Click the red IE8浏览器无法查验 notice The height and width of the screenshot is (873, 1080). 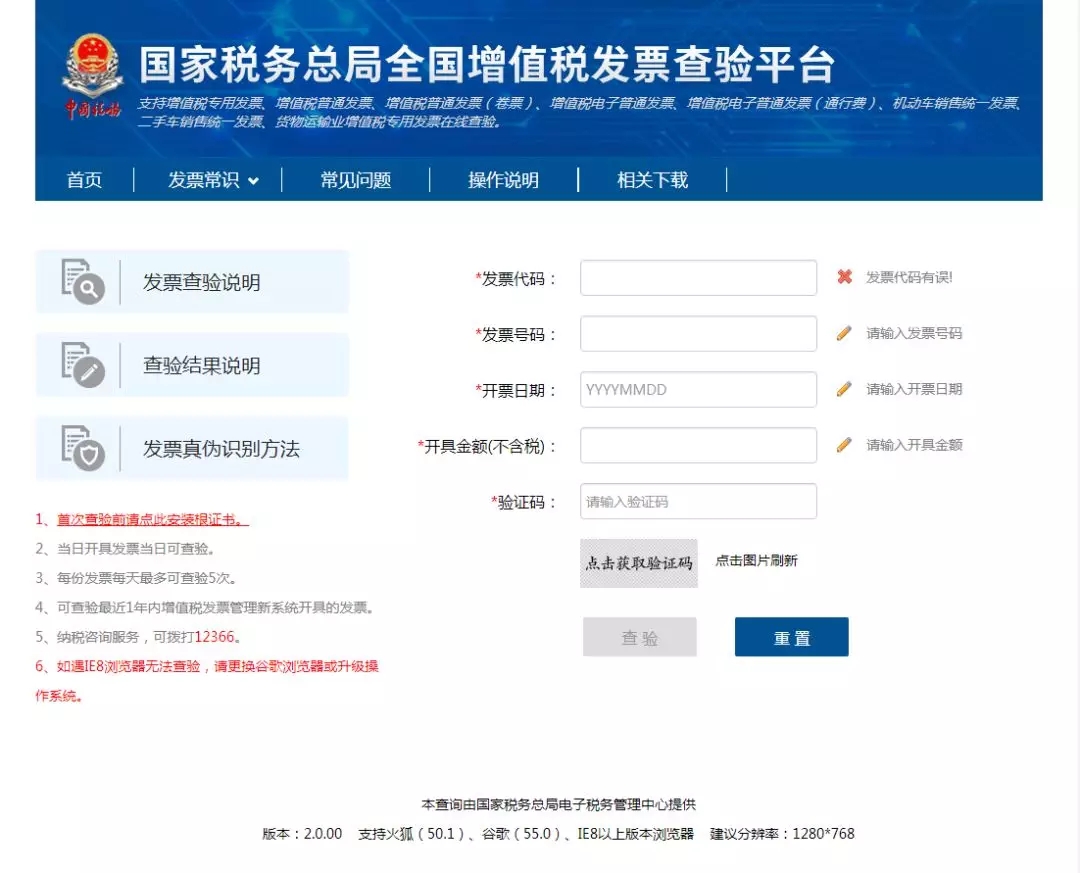pos(207,681)
